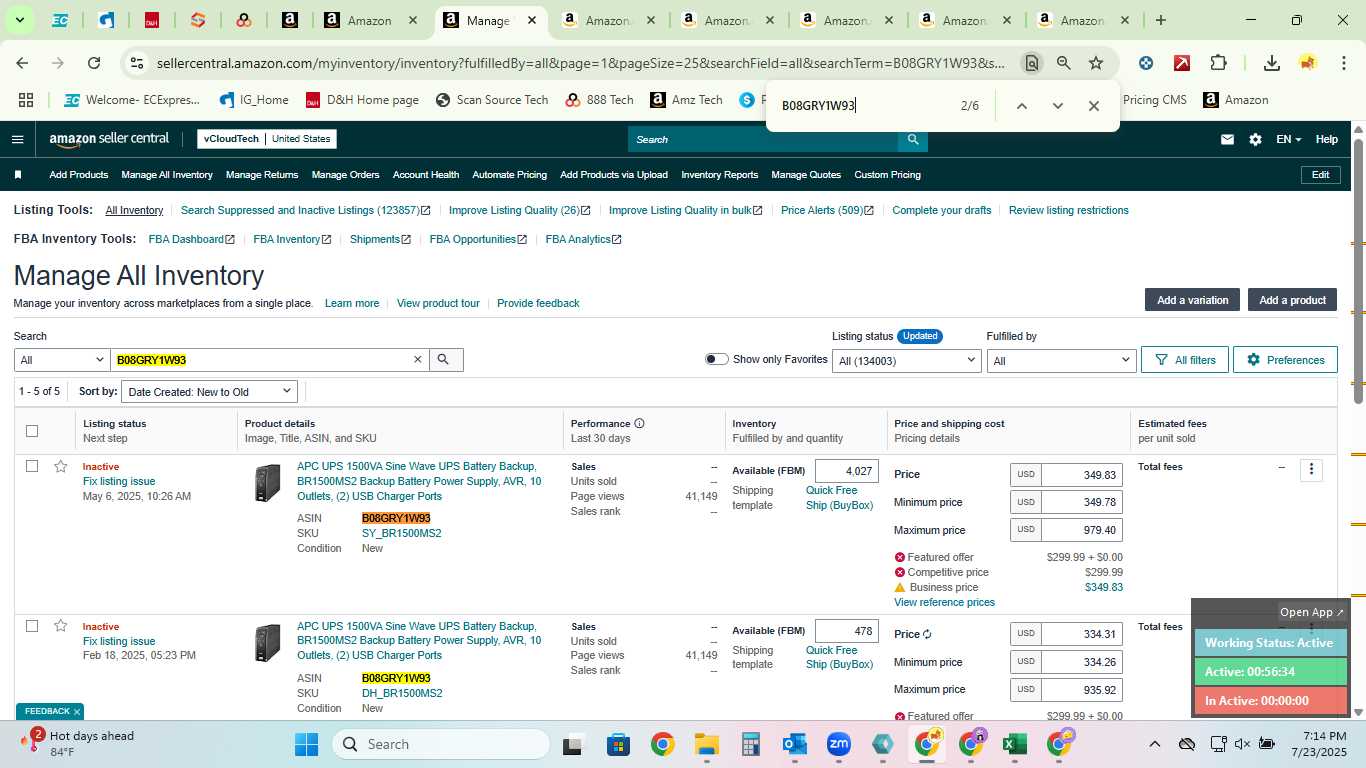This screenshot has height=768, width=1366.
Task: Open Outlook from the taskbar
Action: (x=795, y=744)
